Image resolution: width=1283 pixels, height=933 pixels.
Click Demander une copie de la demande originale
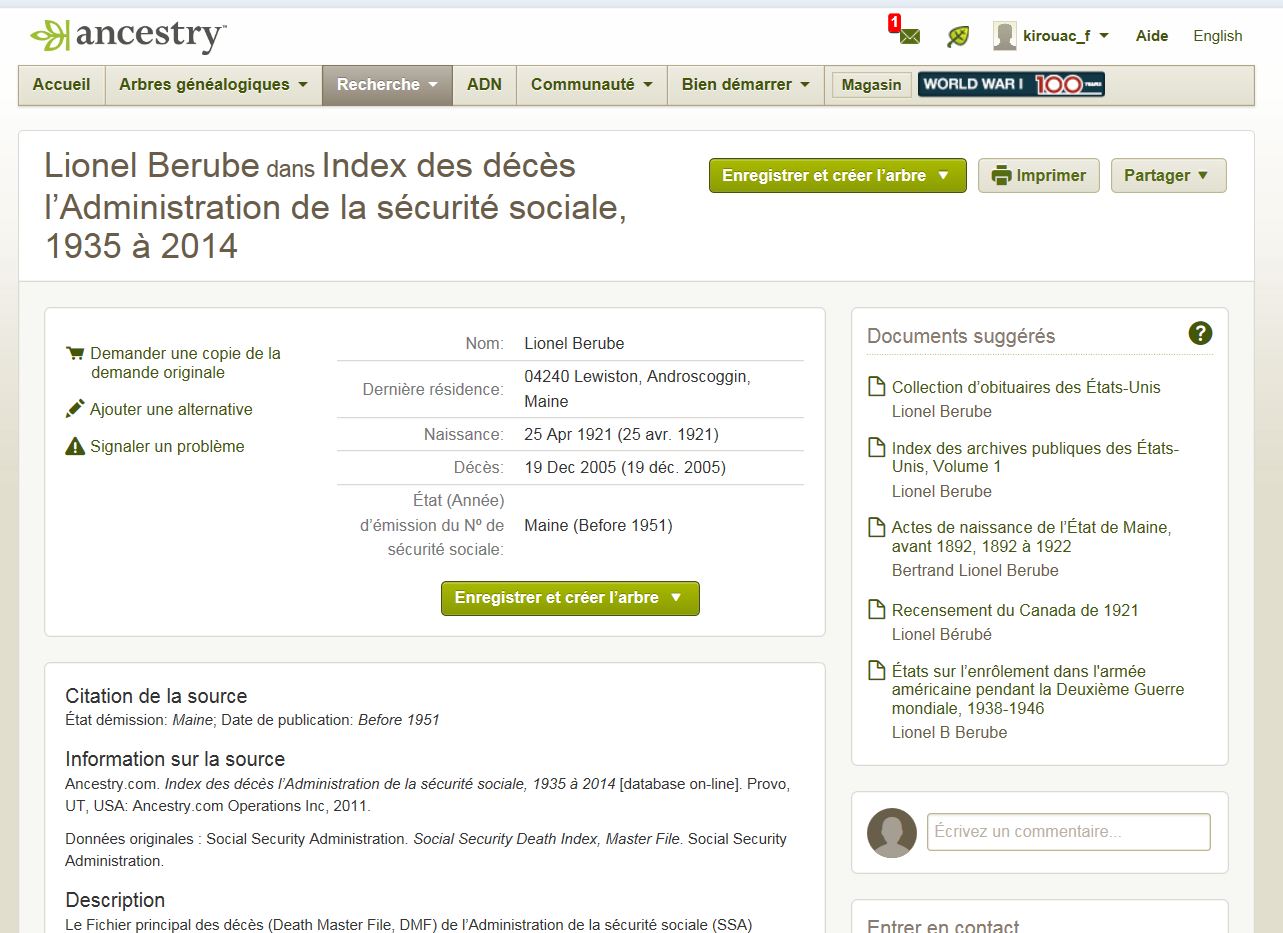185,363
